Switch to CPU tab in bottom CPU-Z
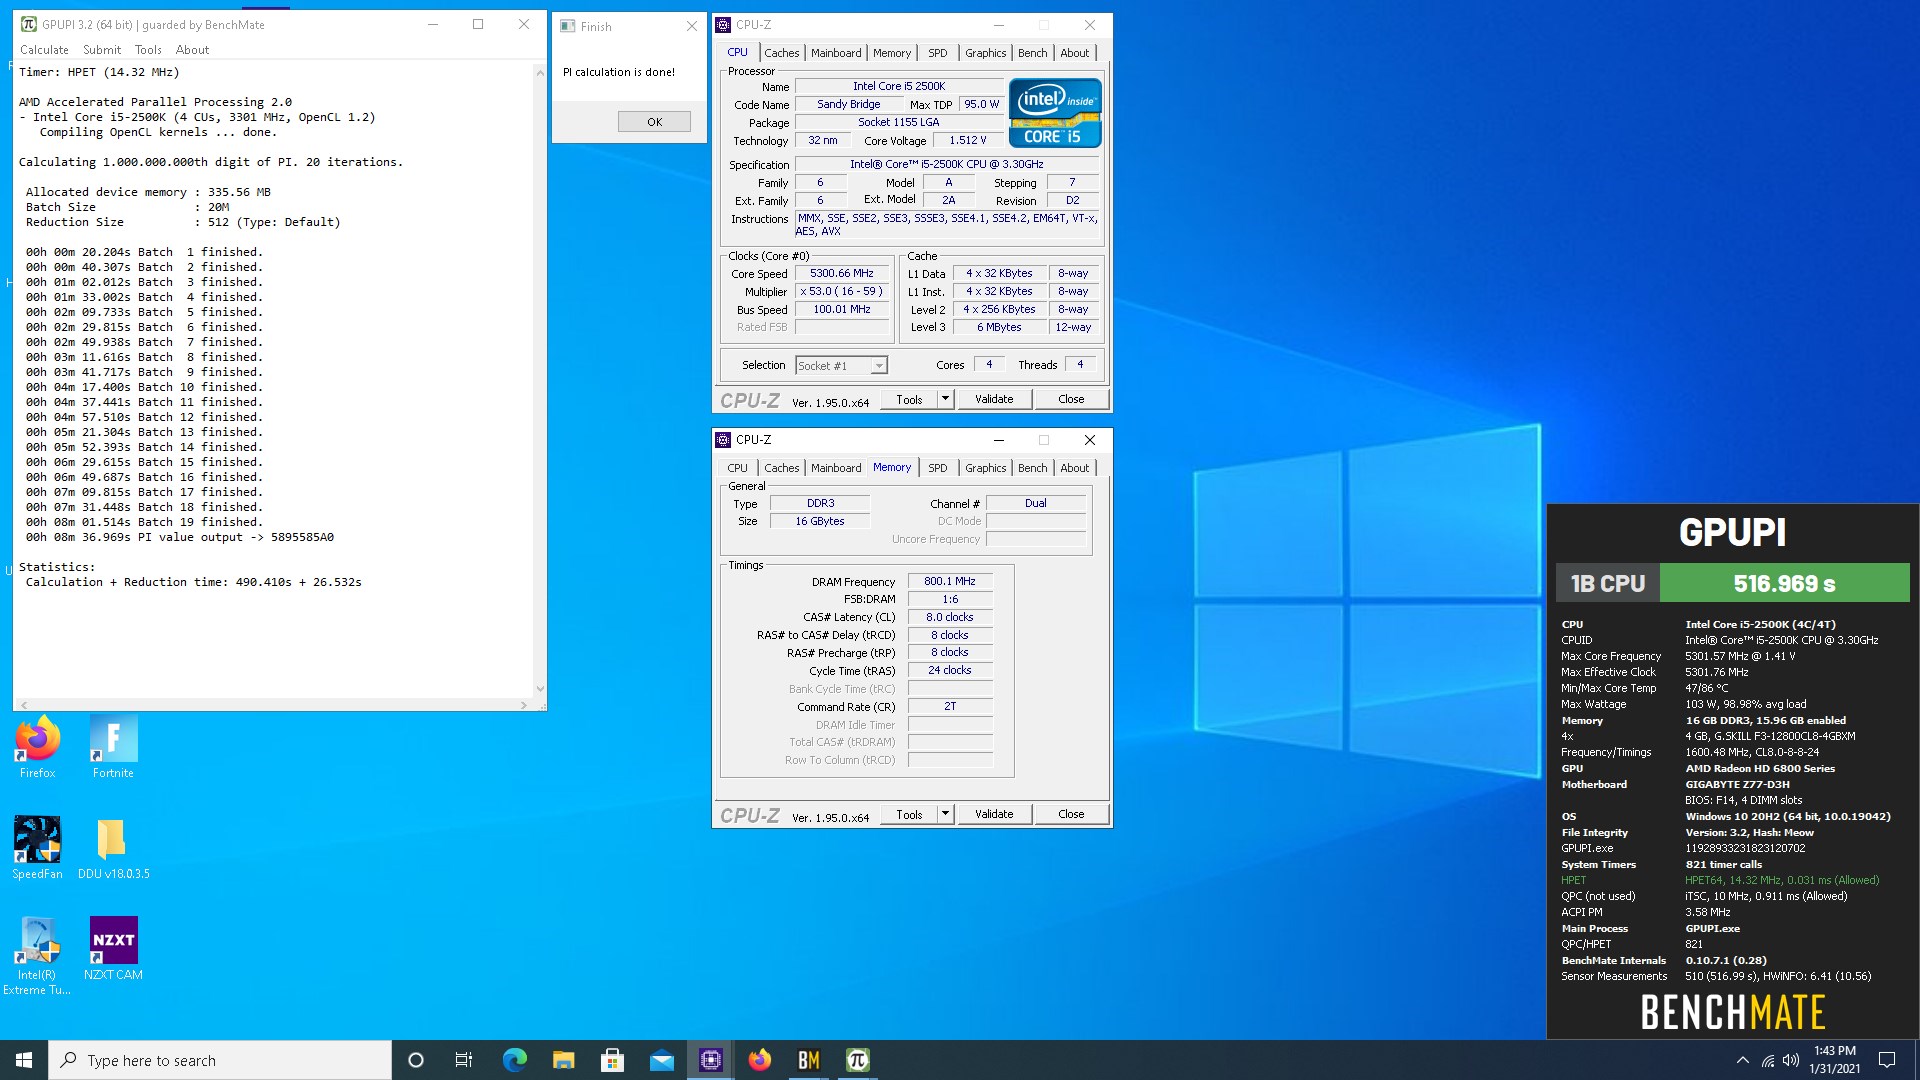Screen dimensions: 1920x1080 pos(737,468)
